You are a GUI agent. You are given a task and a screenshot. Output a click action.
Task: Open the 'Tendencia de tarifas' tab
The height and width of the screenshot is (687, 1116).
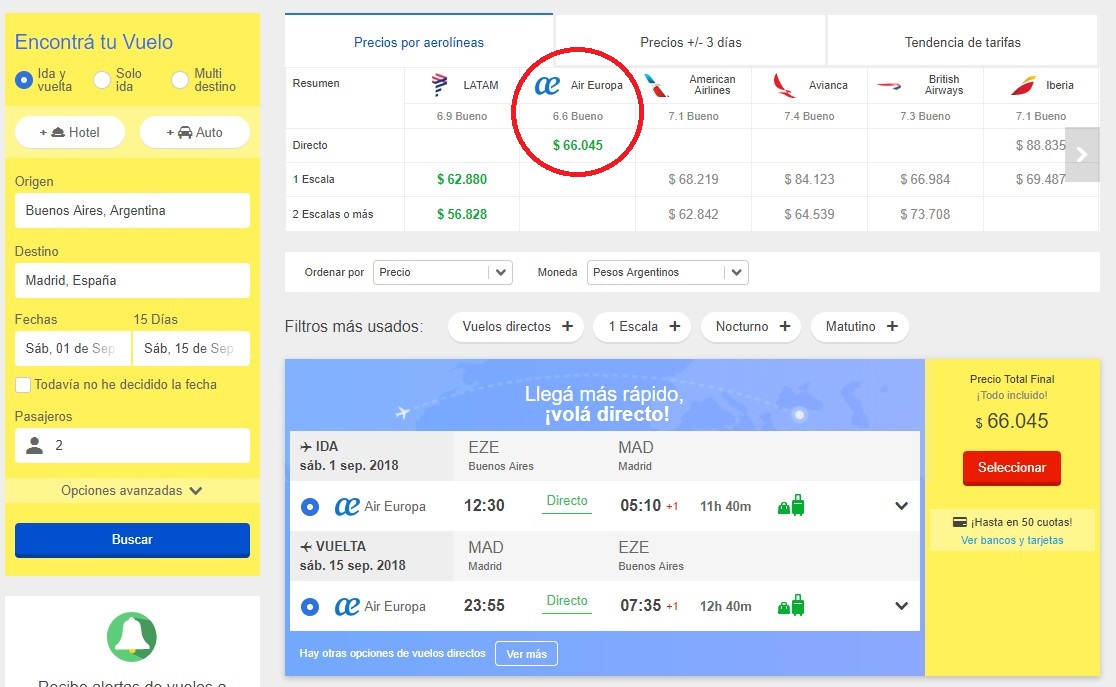962,42
